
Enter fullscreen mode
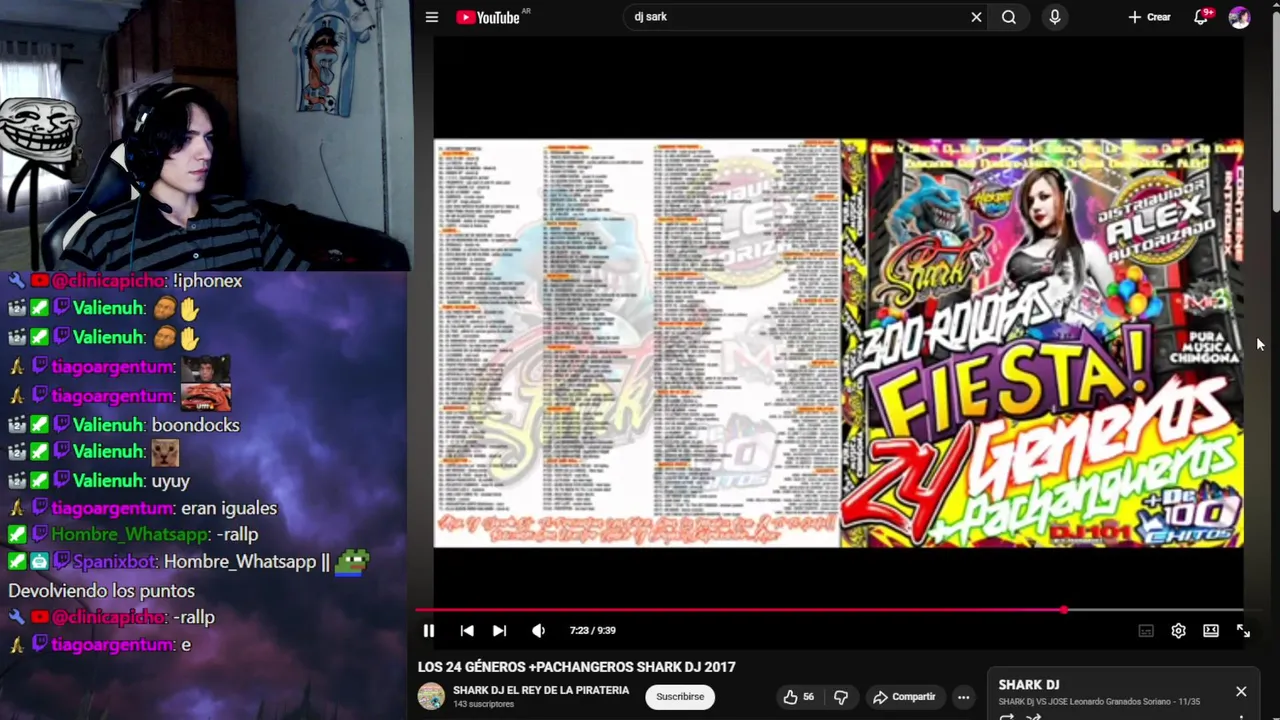click(1243, 630)
